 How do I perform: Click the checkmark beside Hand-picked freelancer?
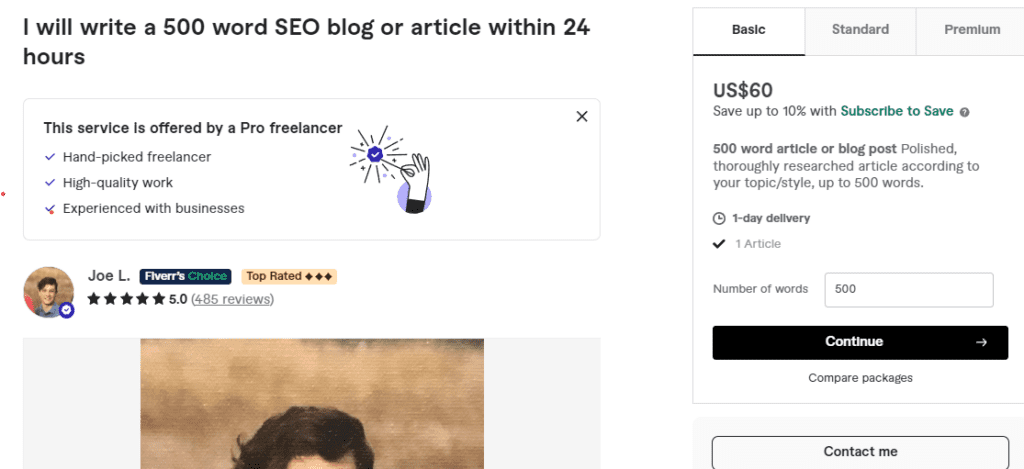pos(50,157)
